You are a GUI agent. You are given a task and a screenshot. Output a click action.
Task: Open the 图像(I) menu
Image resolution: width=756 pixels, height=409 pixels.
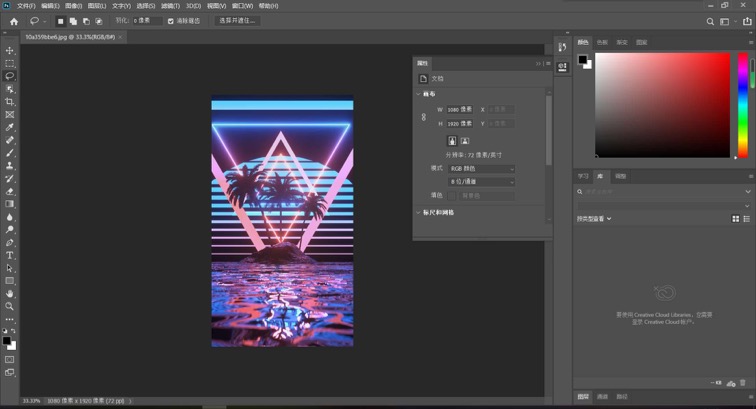click(x=73, y=6)
